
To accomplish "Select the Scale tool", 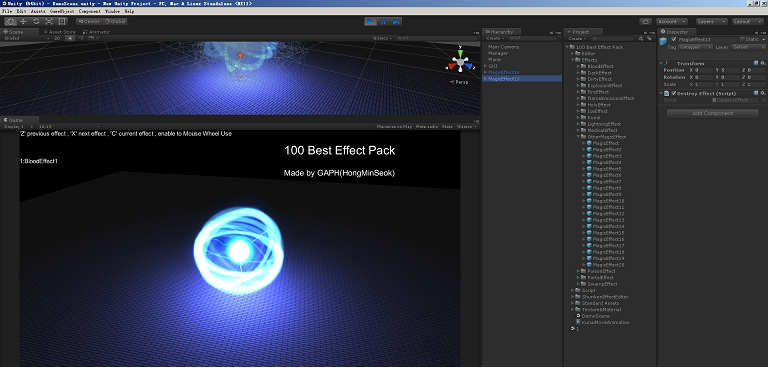I will point(49,22).
